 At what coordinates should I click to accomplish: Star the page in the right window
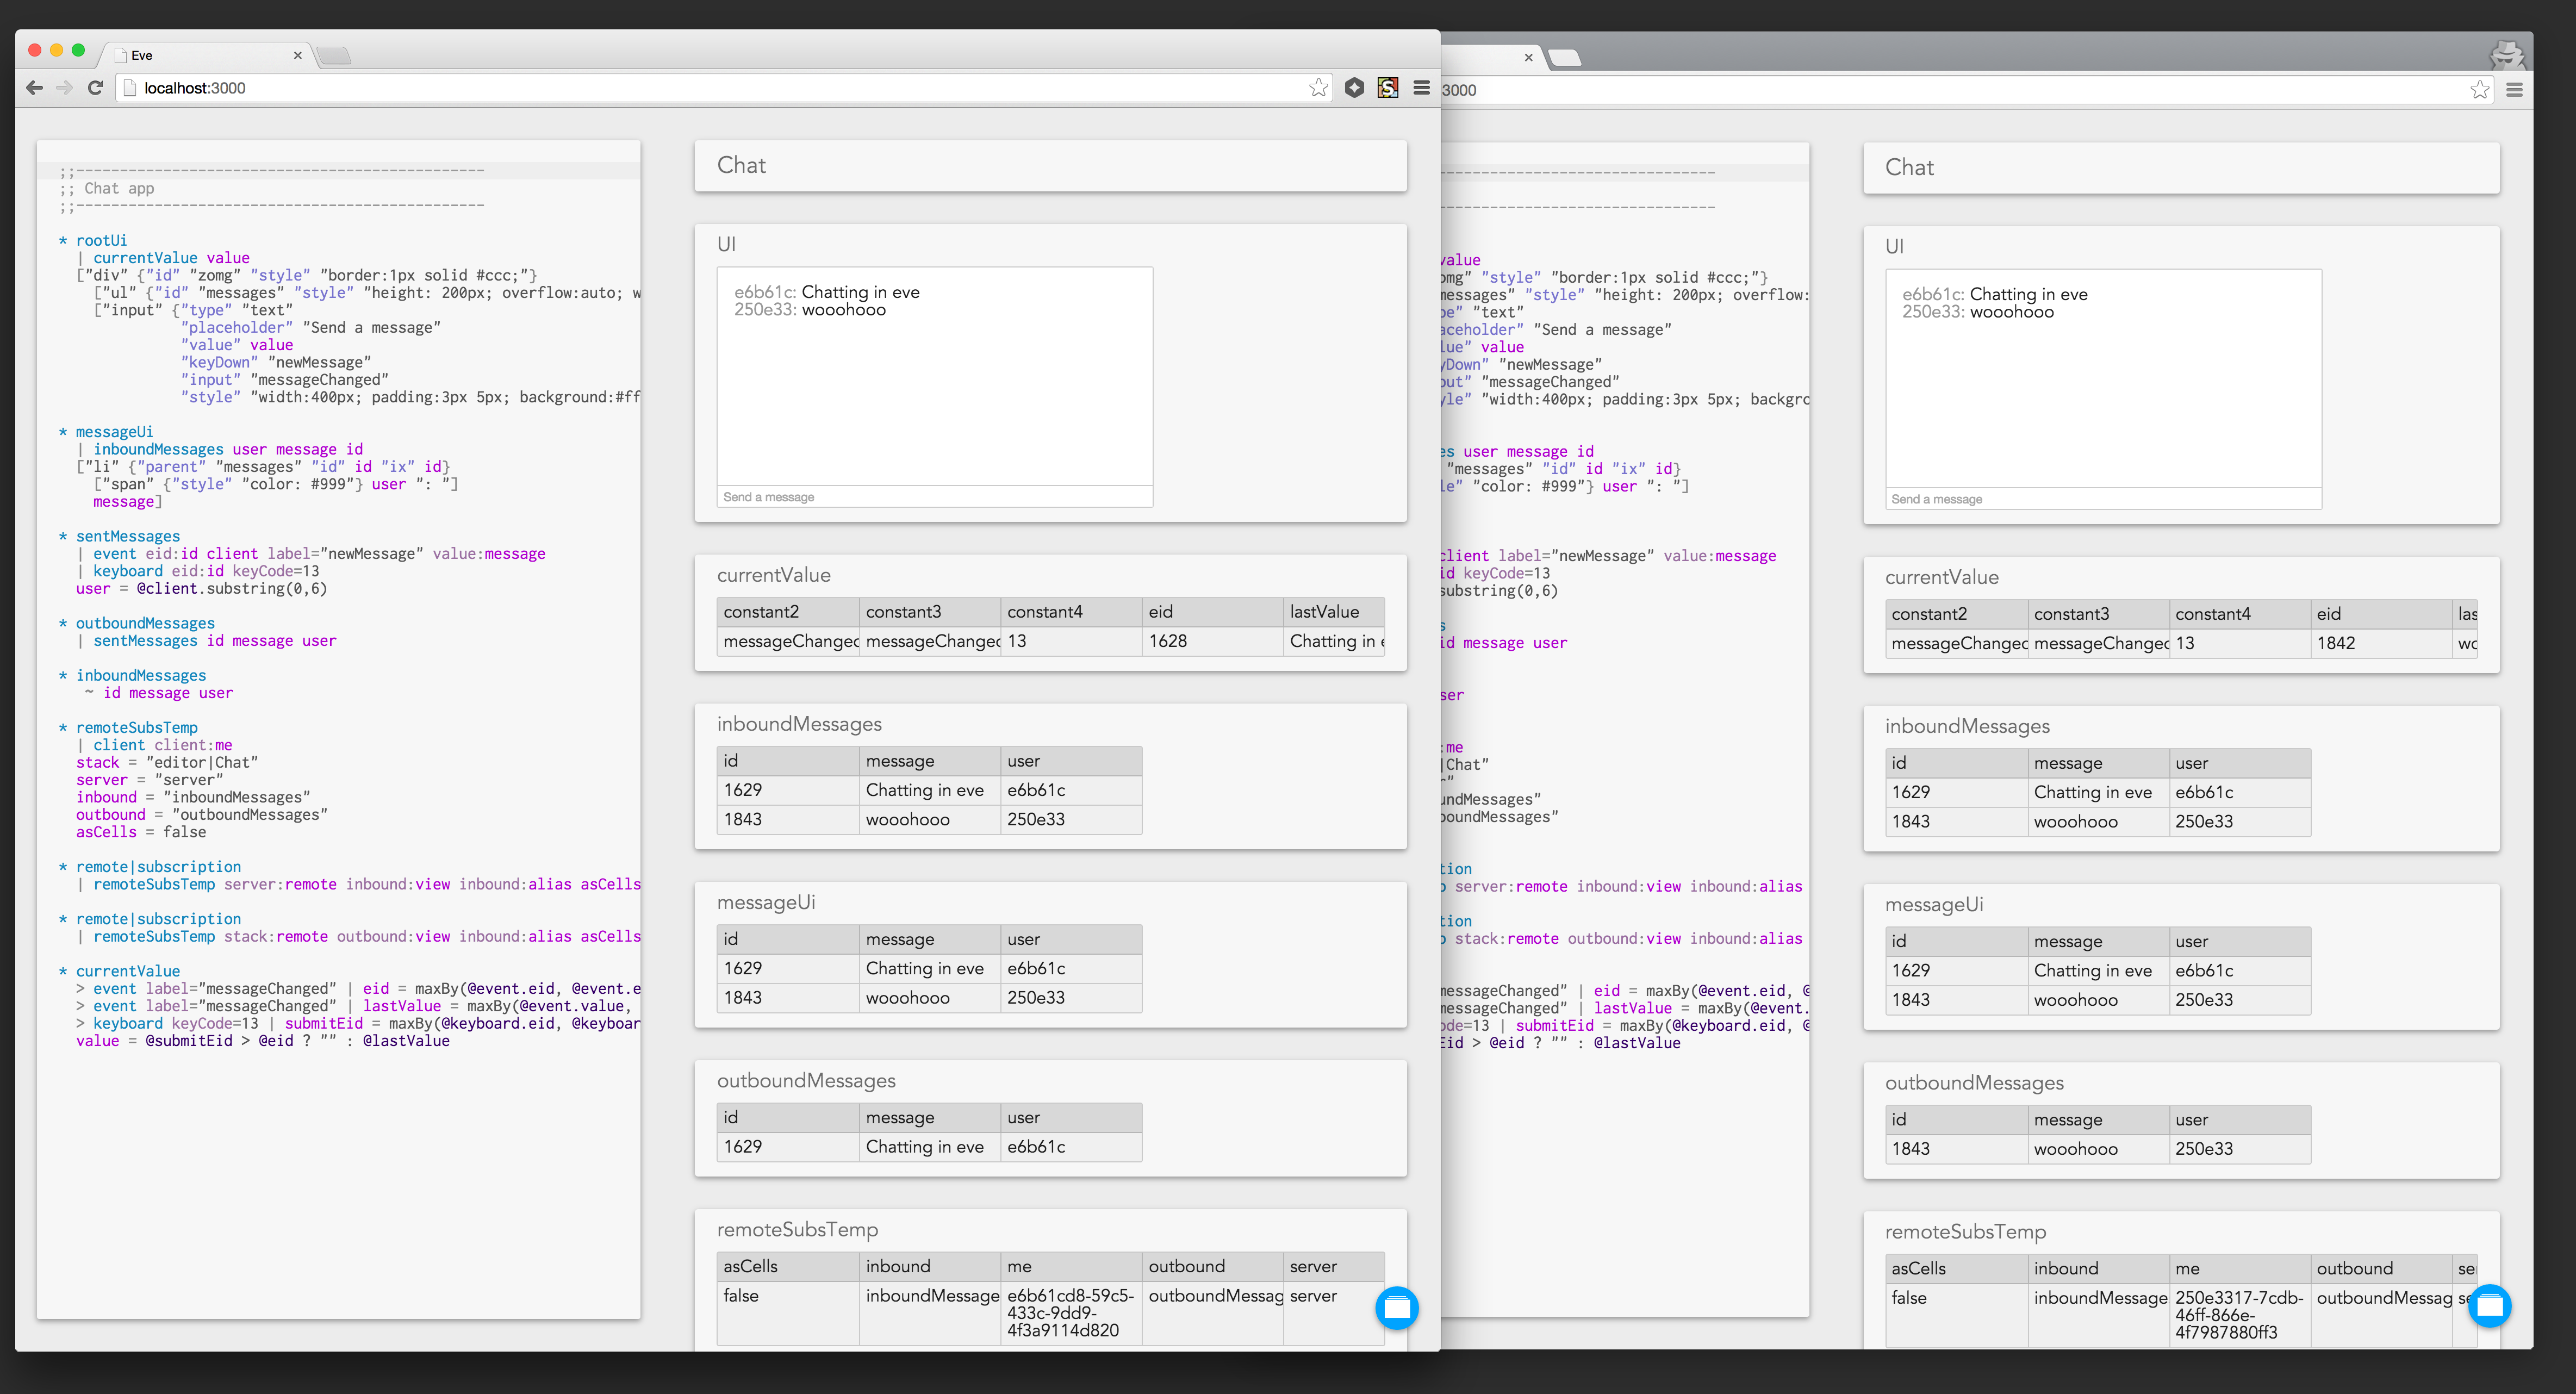(2479, 90)
